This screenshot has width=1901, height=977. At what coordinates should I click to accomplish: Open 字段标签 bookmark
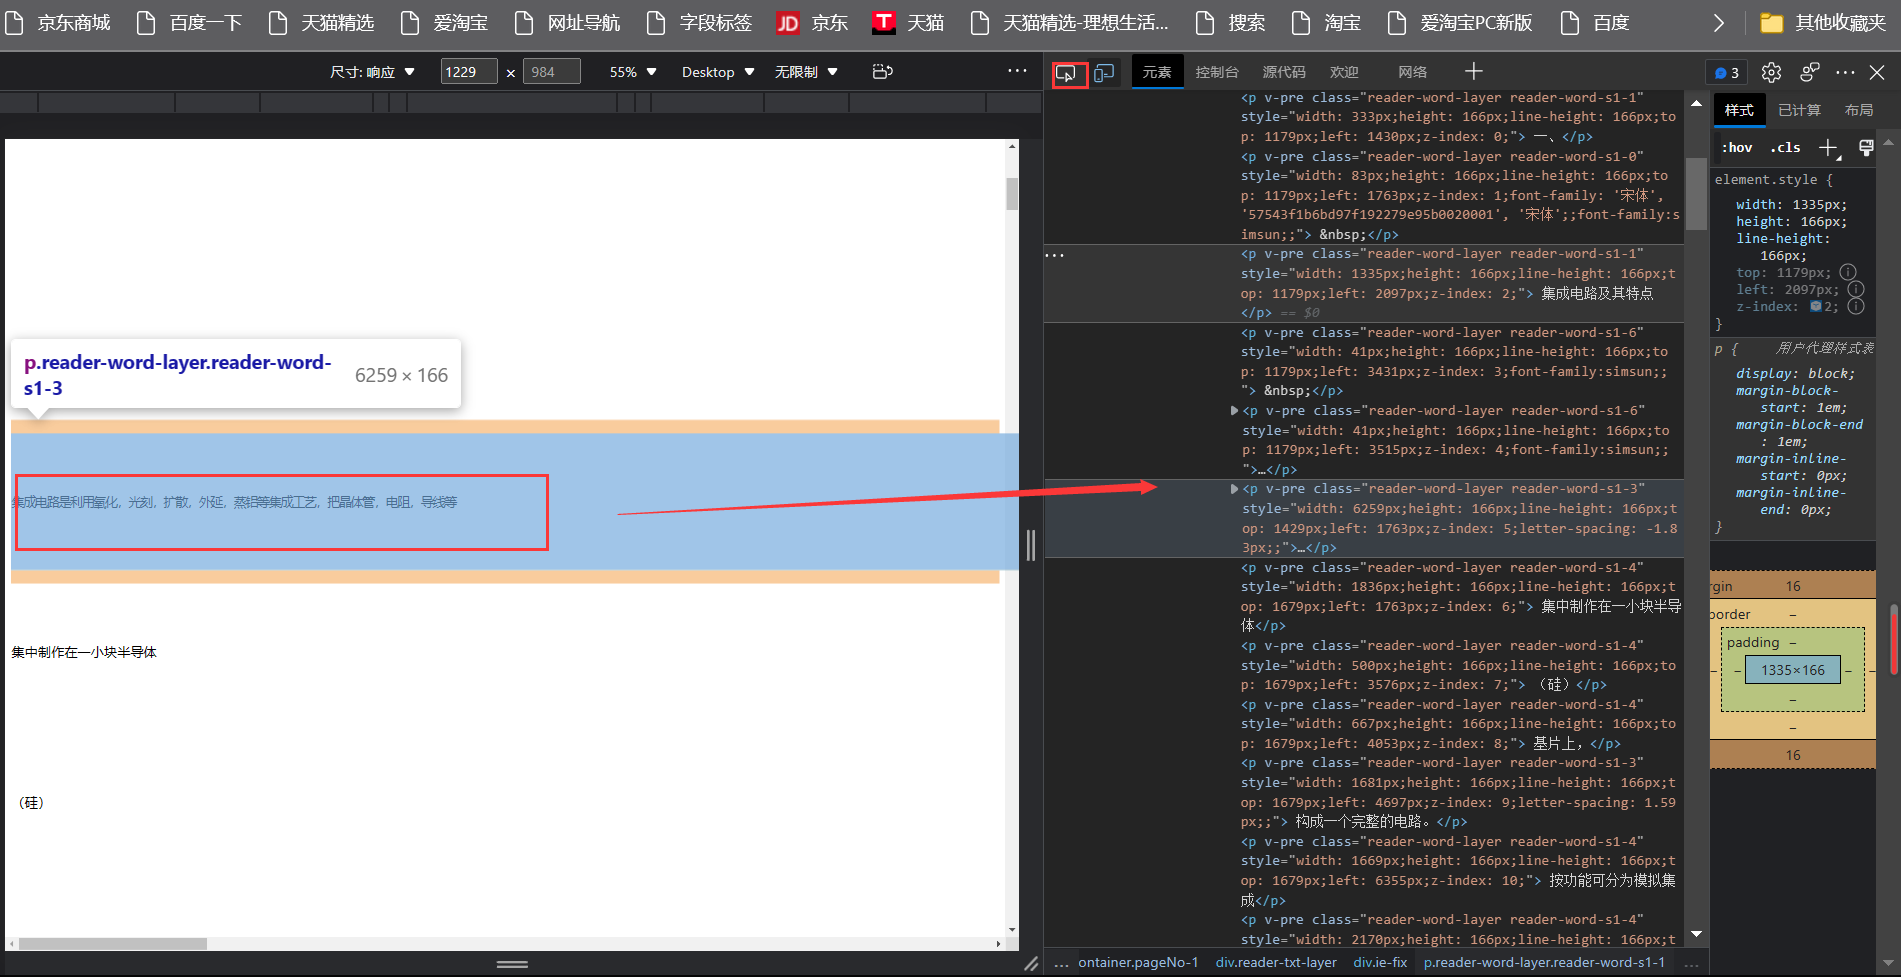699,23
